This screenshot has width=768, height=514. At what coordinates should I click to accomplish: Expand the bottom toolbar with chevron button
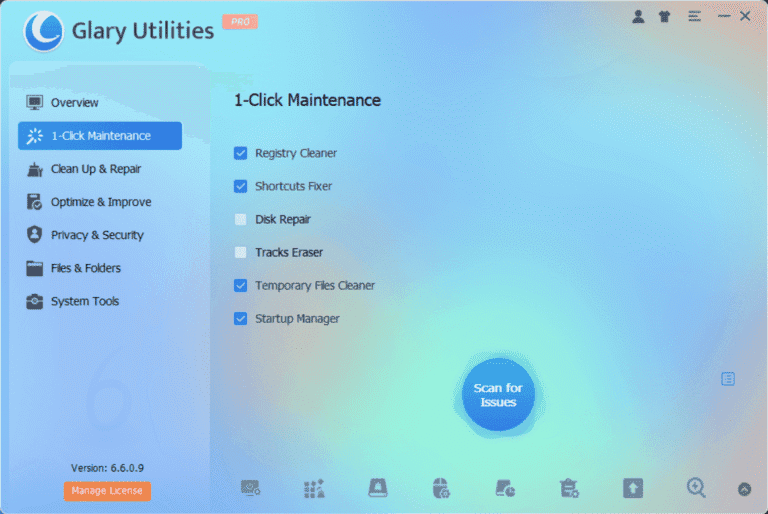(x=744, y=489)
